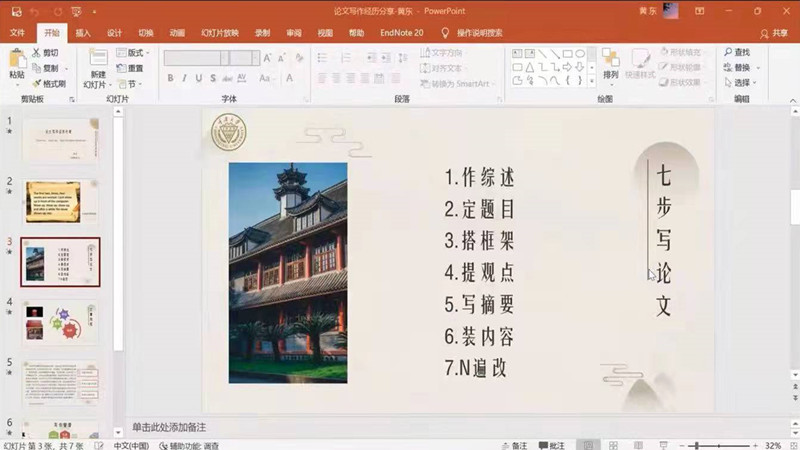
Task: Open the Find (查找) tool
Action: pyautogui.click(x=736, y=52)
